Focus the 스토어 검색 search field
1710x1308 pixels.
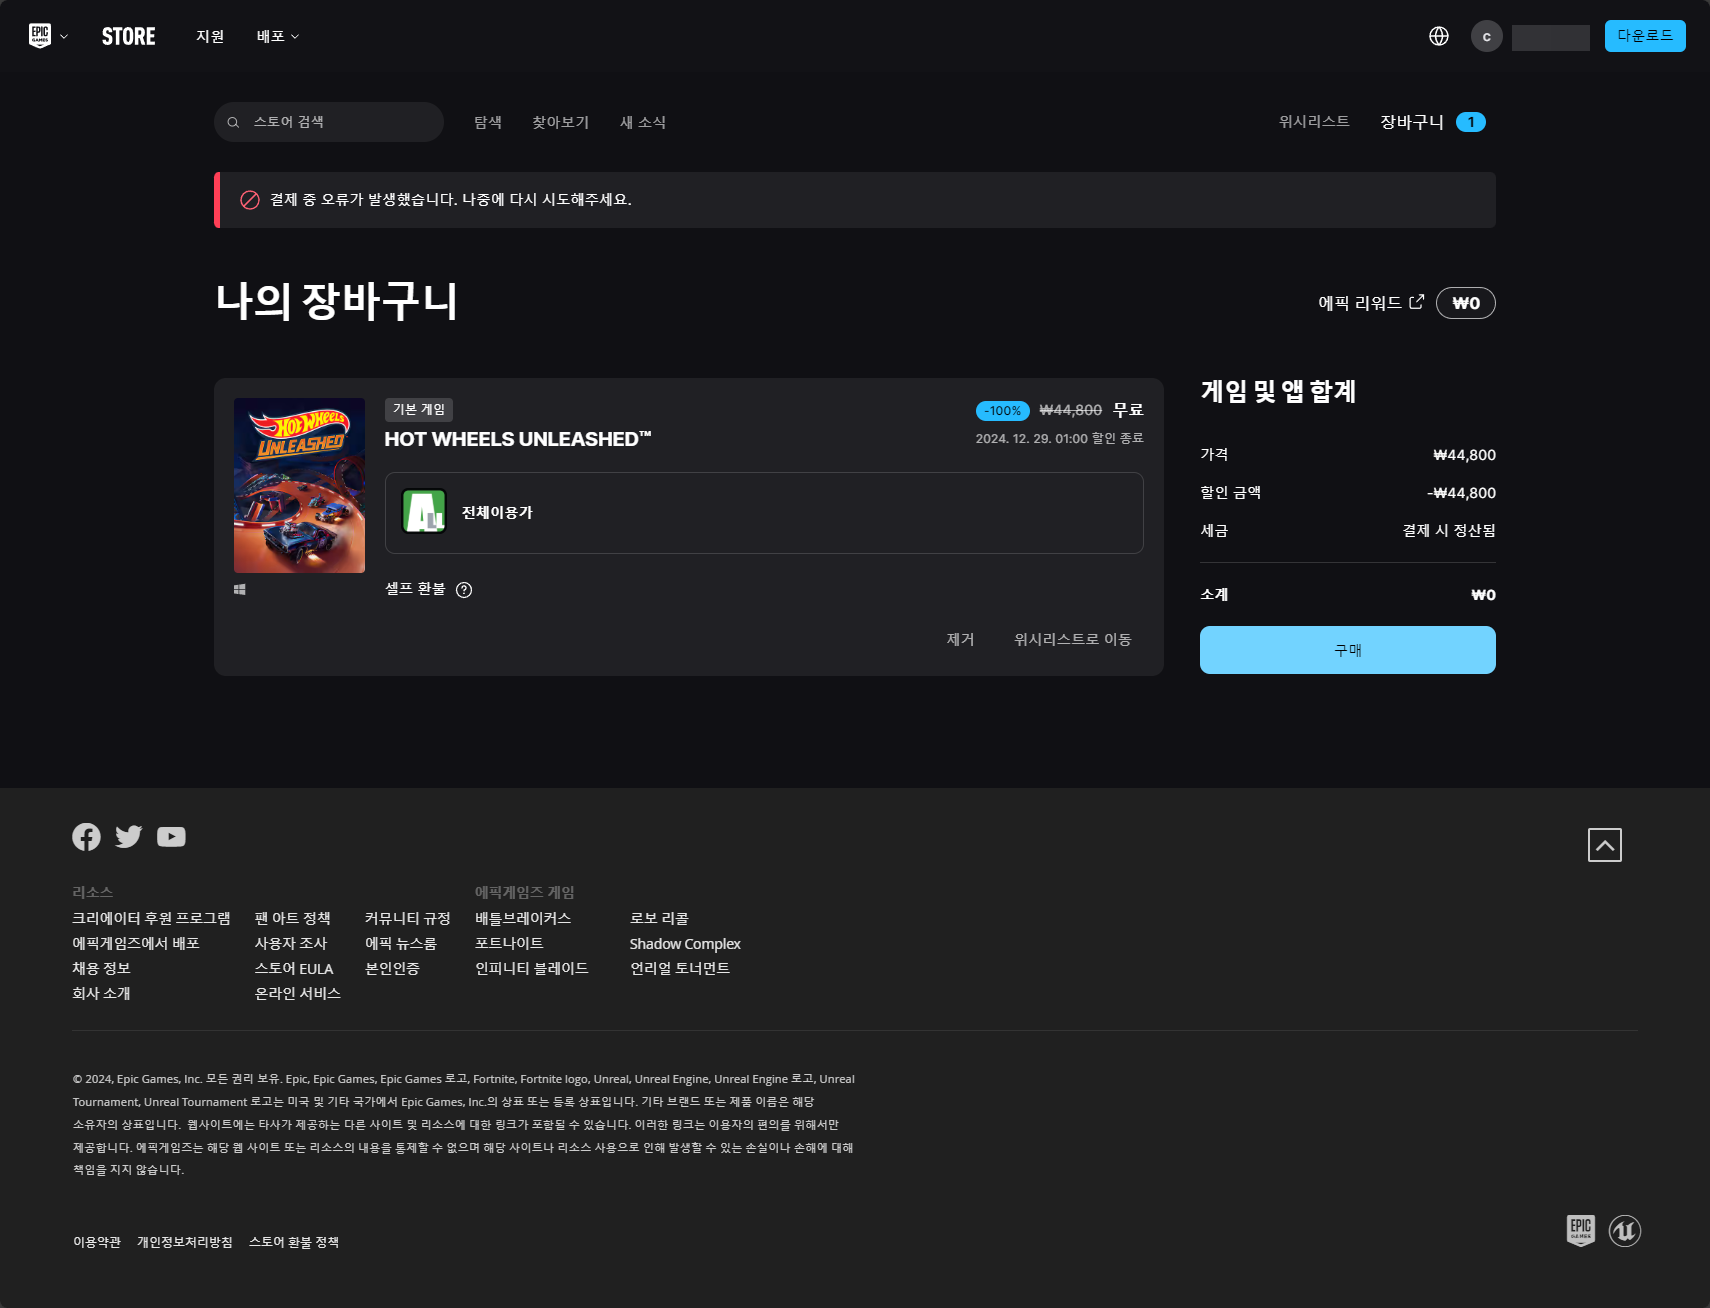click(x=329, y=122)
